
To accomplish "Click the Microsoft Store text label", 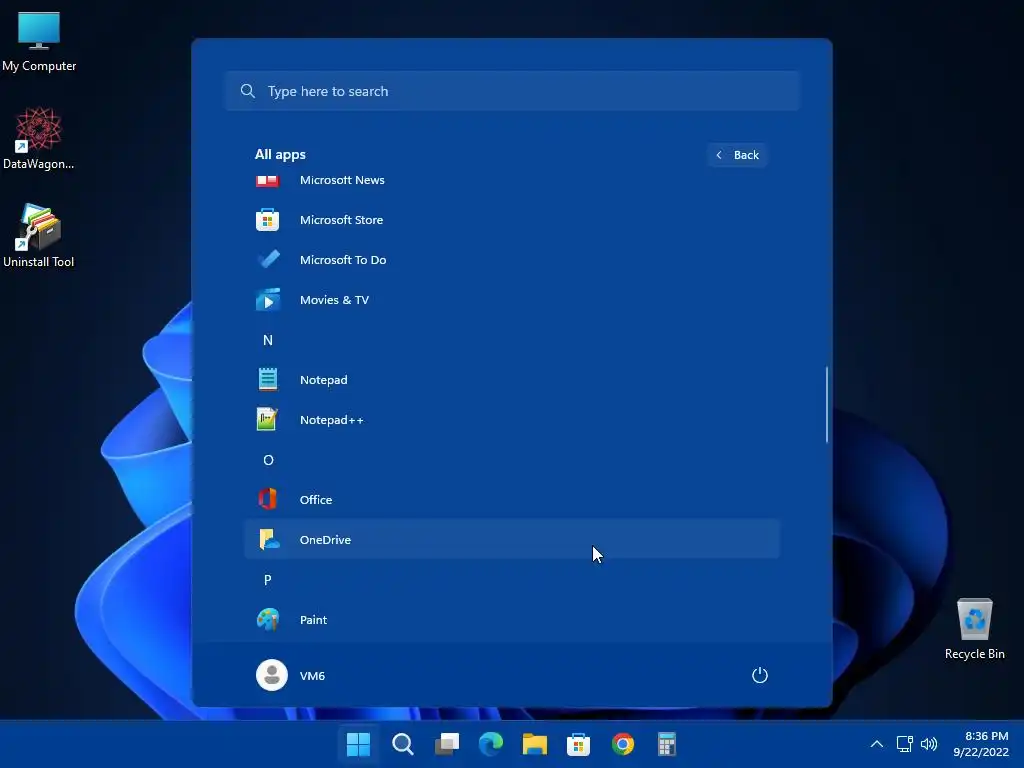I will pos(342,220).
